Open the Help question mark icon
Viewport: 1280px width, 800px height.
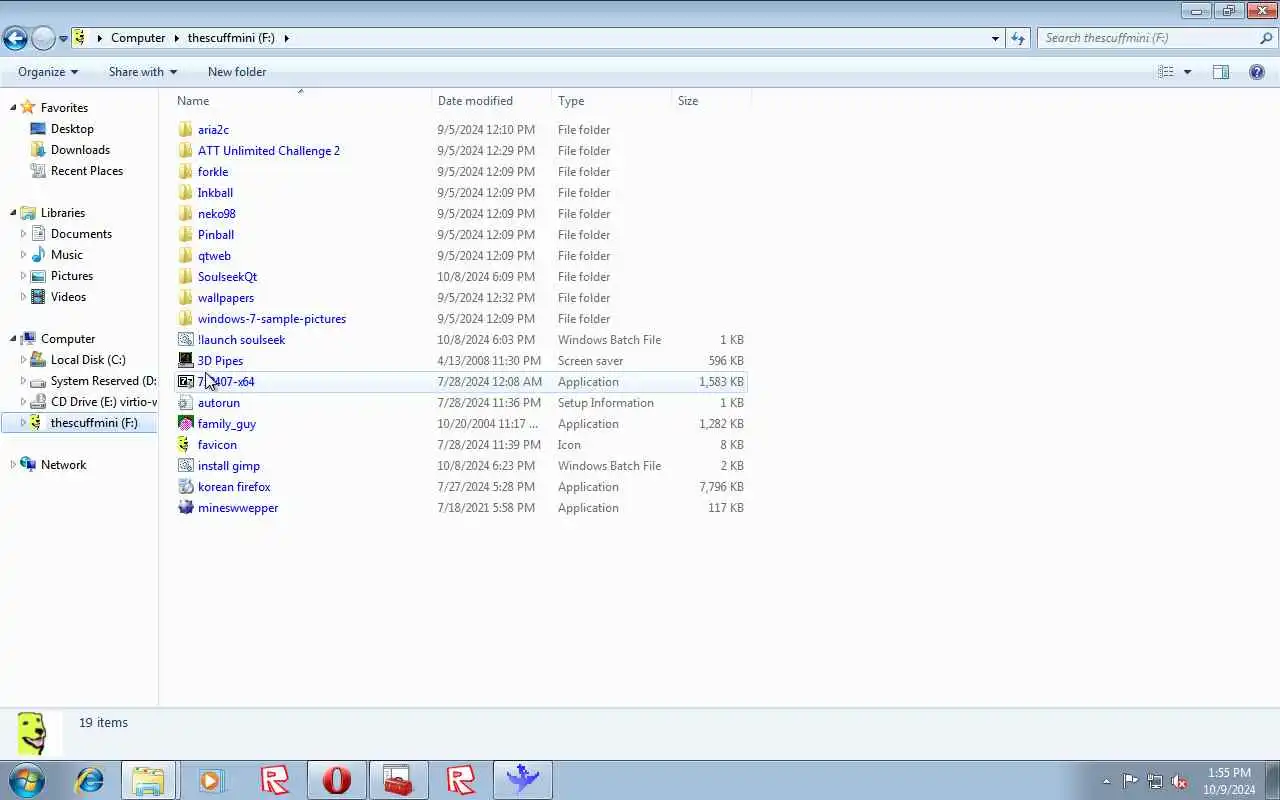tap(1257, 72)
